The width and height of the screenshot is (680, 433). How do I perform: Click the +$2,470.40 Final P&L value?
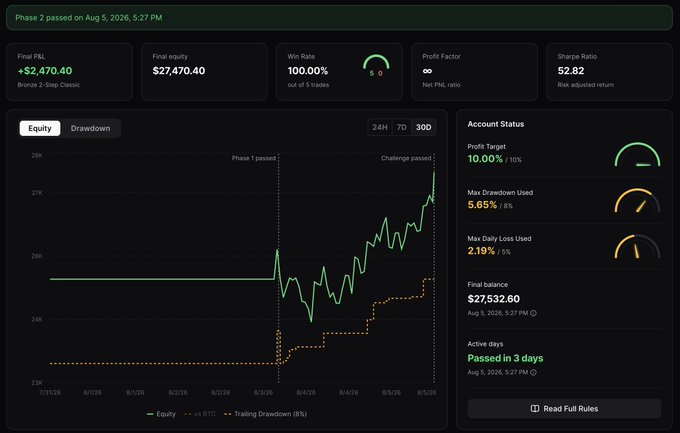click(x=45, y=71)
